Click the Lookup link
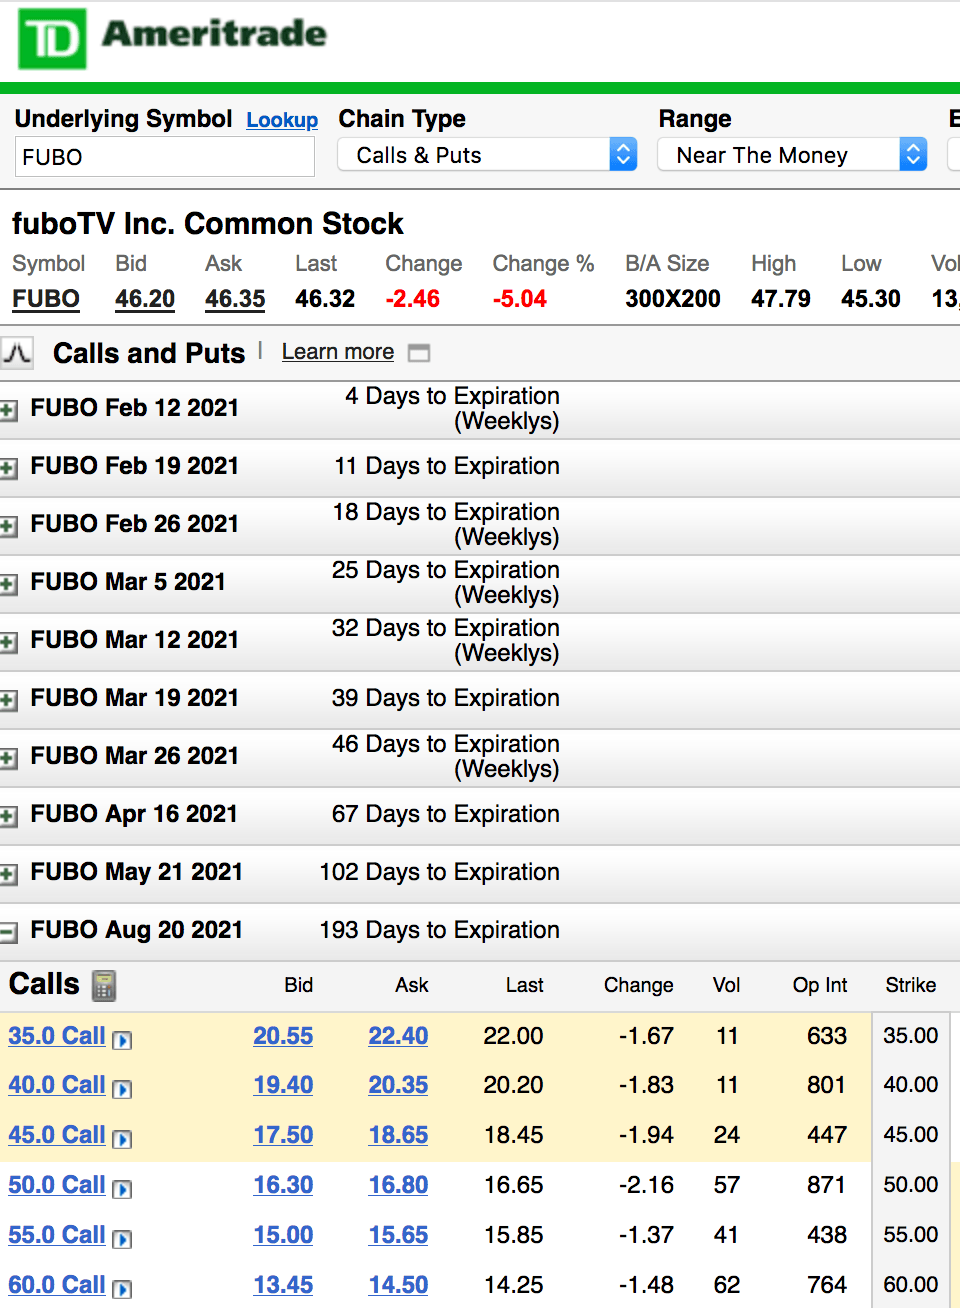This screenshot has width=960, height=1308. [282, 120]
